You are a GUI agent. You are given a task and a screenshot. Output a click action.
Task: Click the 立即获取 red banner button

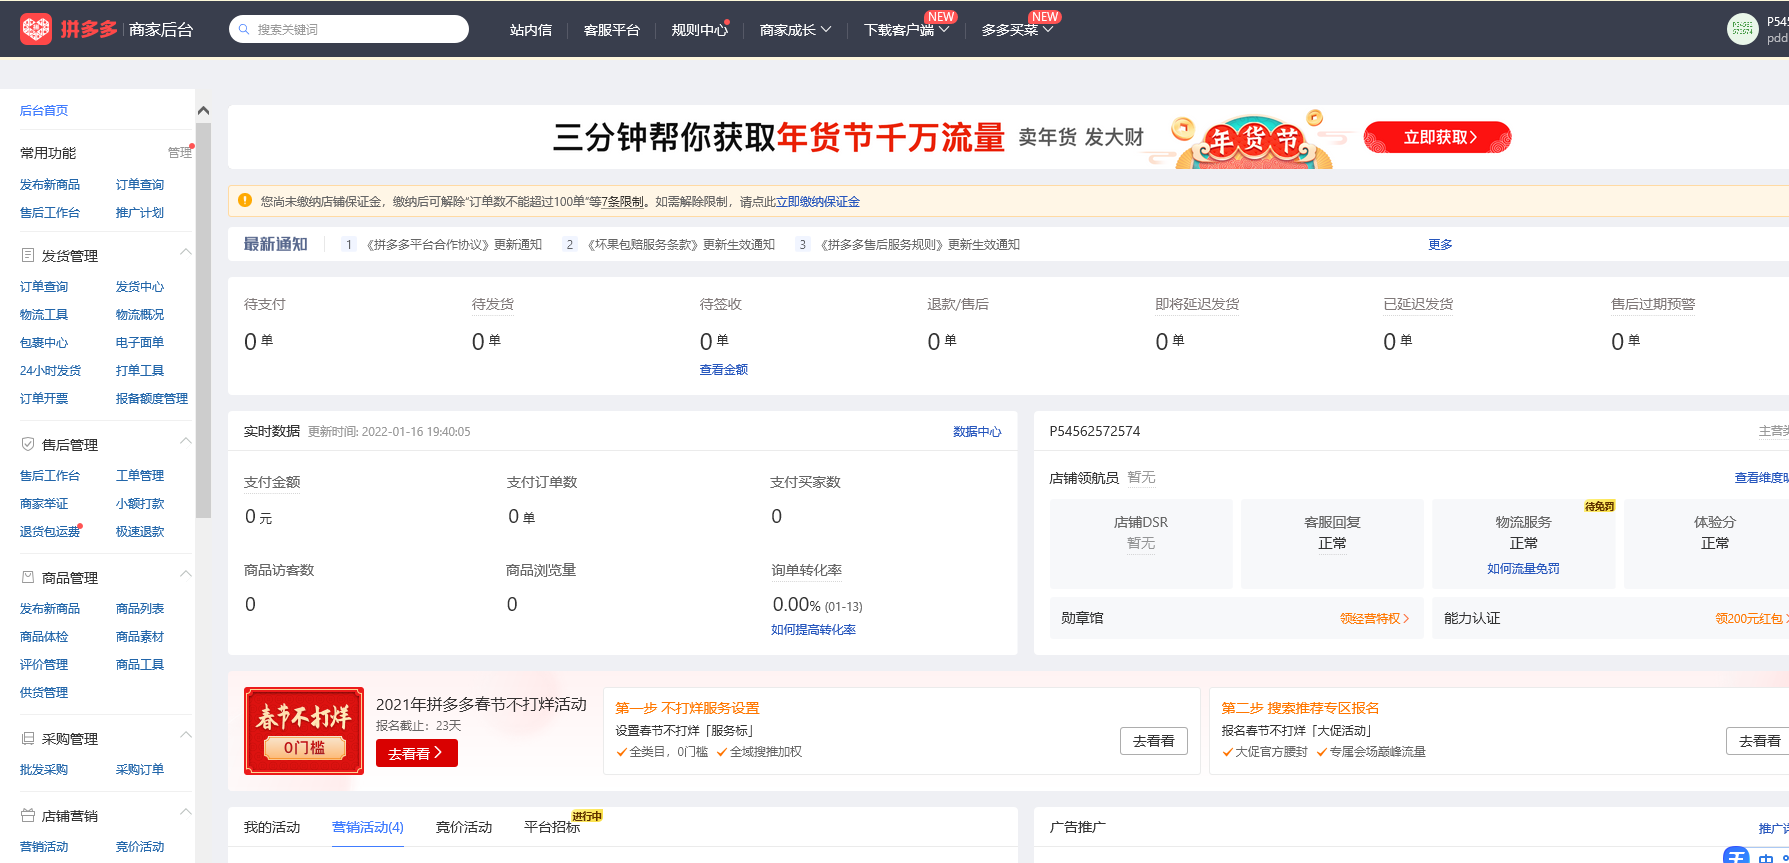(1437, 137)
